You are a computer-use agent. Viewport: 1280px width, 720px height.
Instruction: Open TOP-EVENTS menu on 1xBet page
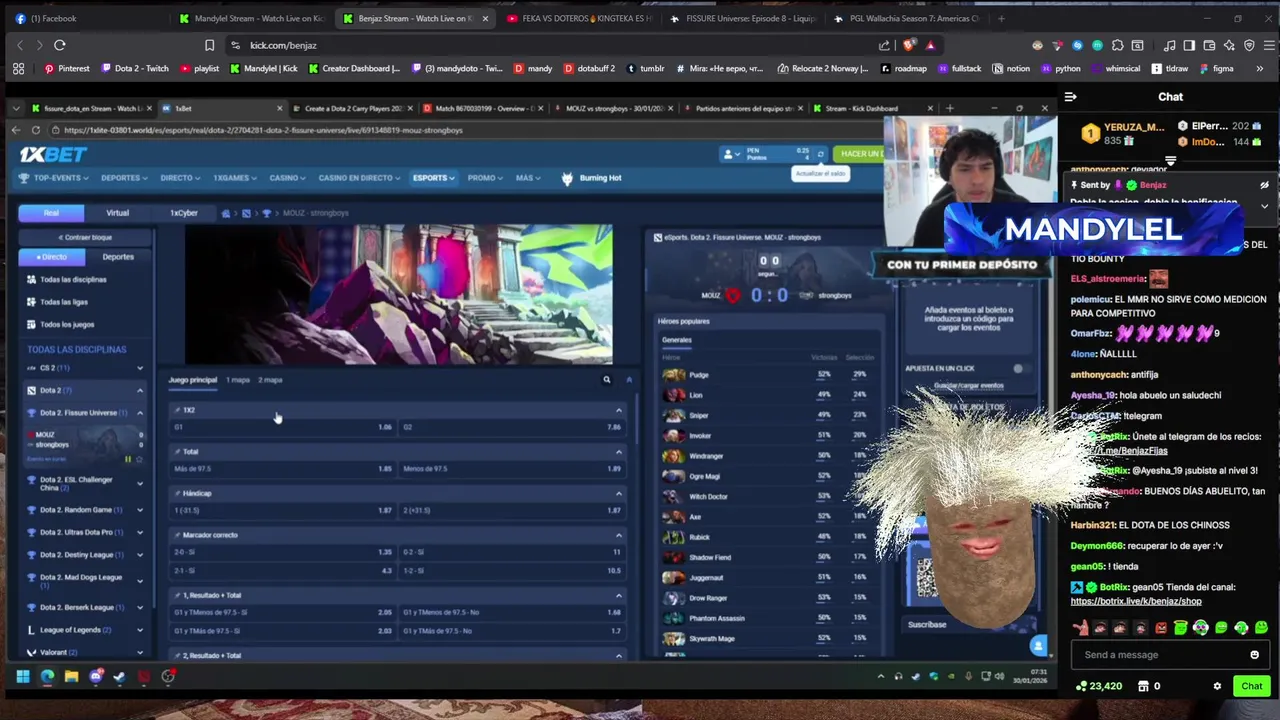click(x=54, y=178)
